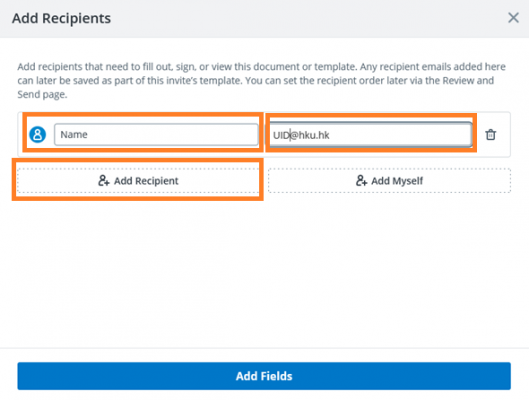Click the Add Recipient label text
The image size is (529, 400).
click(x=146, y=181)
